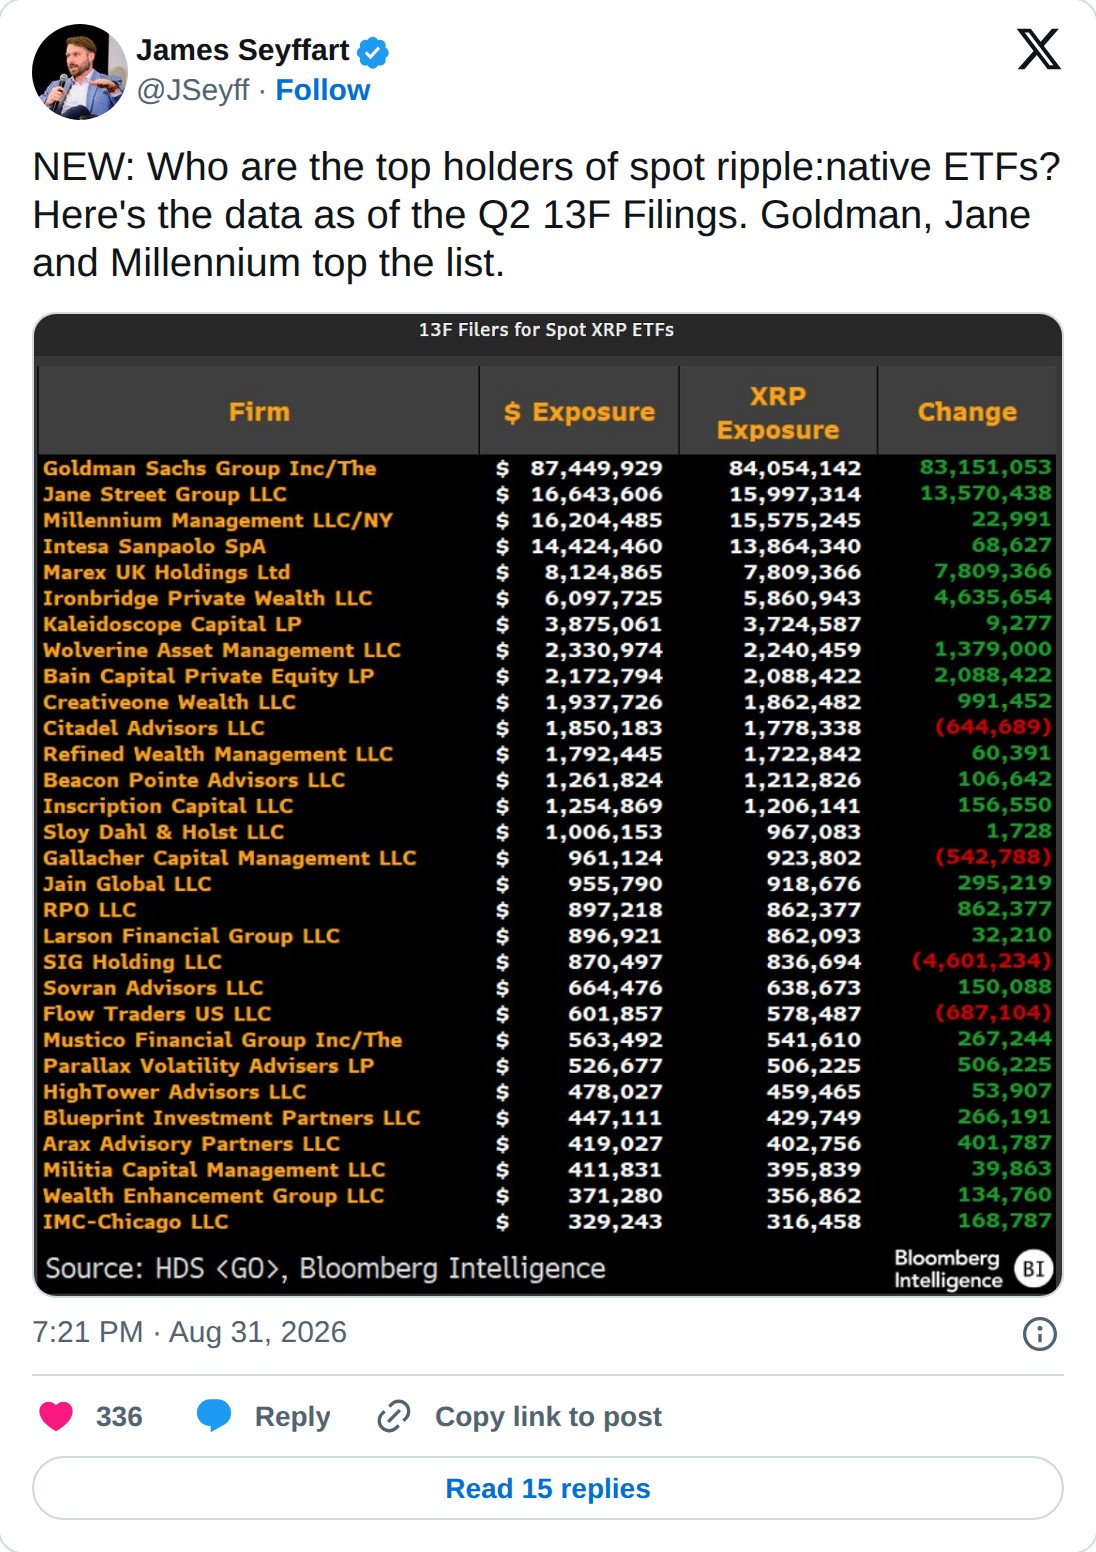
Task: Click the reply speech bubble icon
Action: click(x=214, y=1416)
